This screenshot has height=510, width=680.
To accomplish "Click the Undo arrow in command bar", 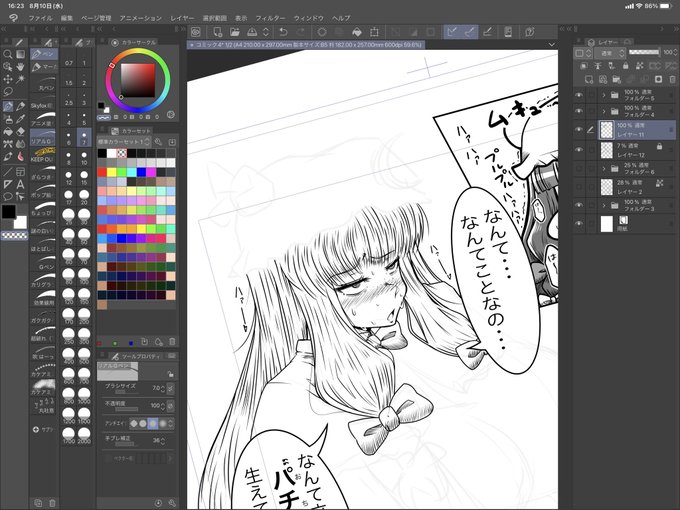I will (283, 32).
